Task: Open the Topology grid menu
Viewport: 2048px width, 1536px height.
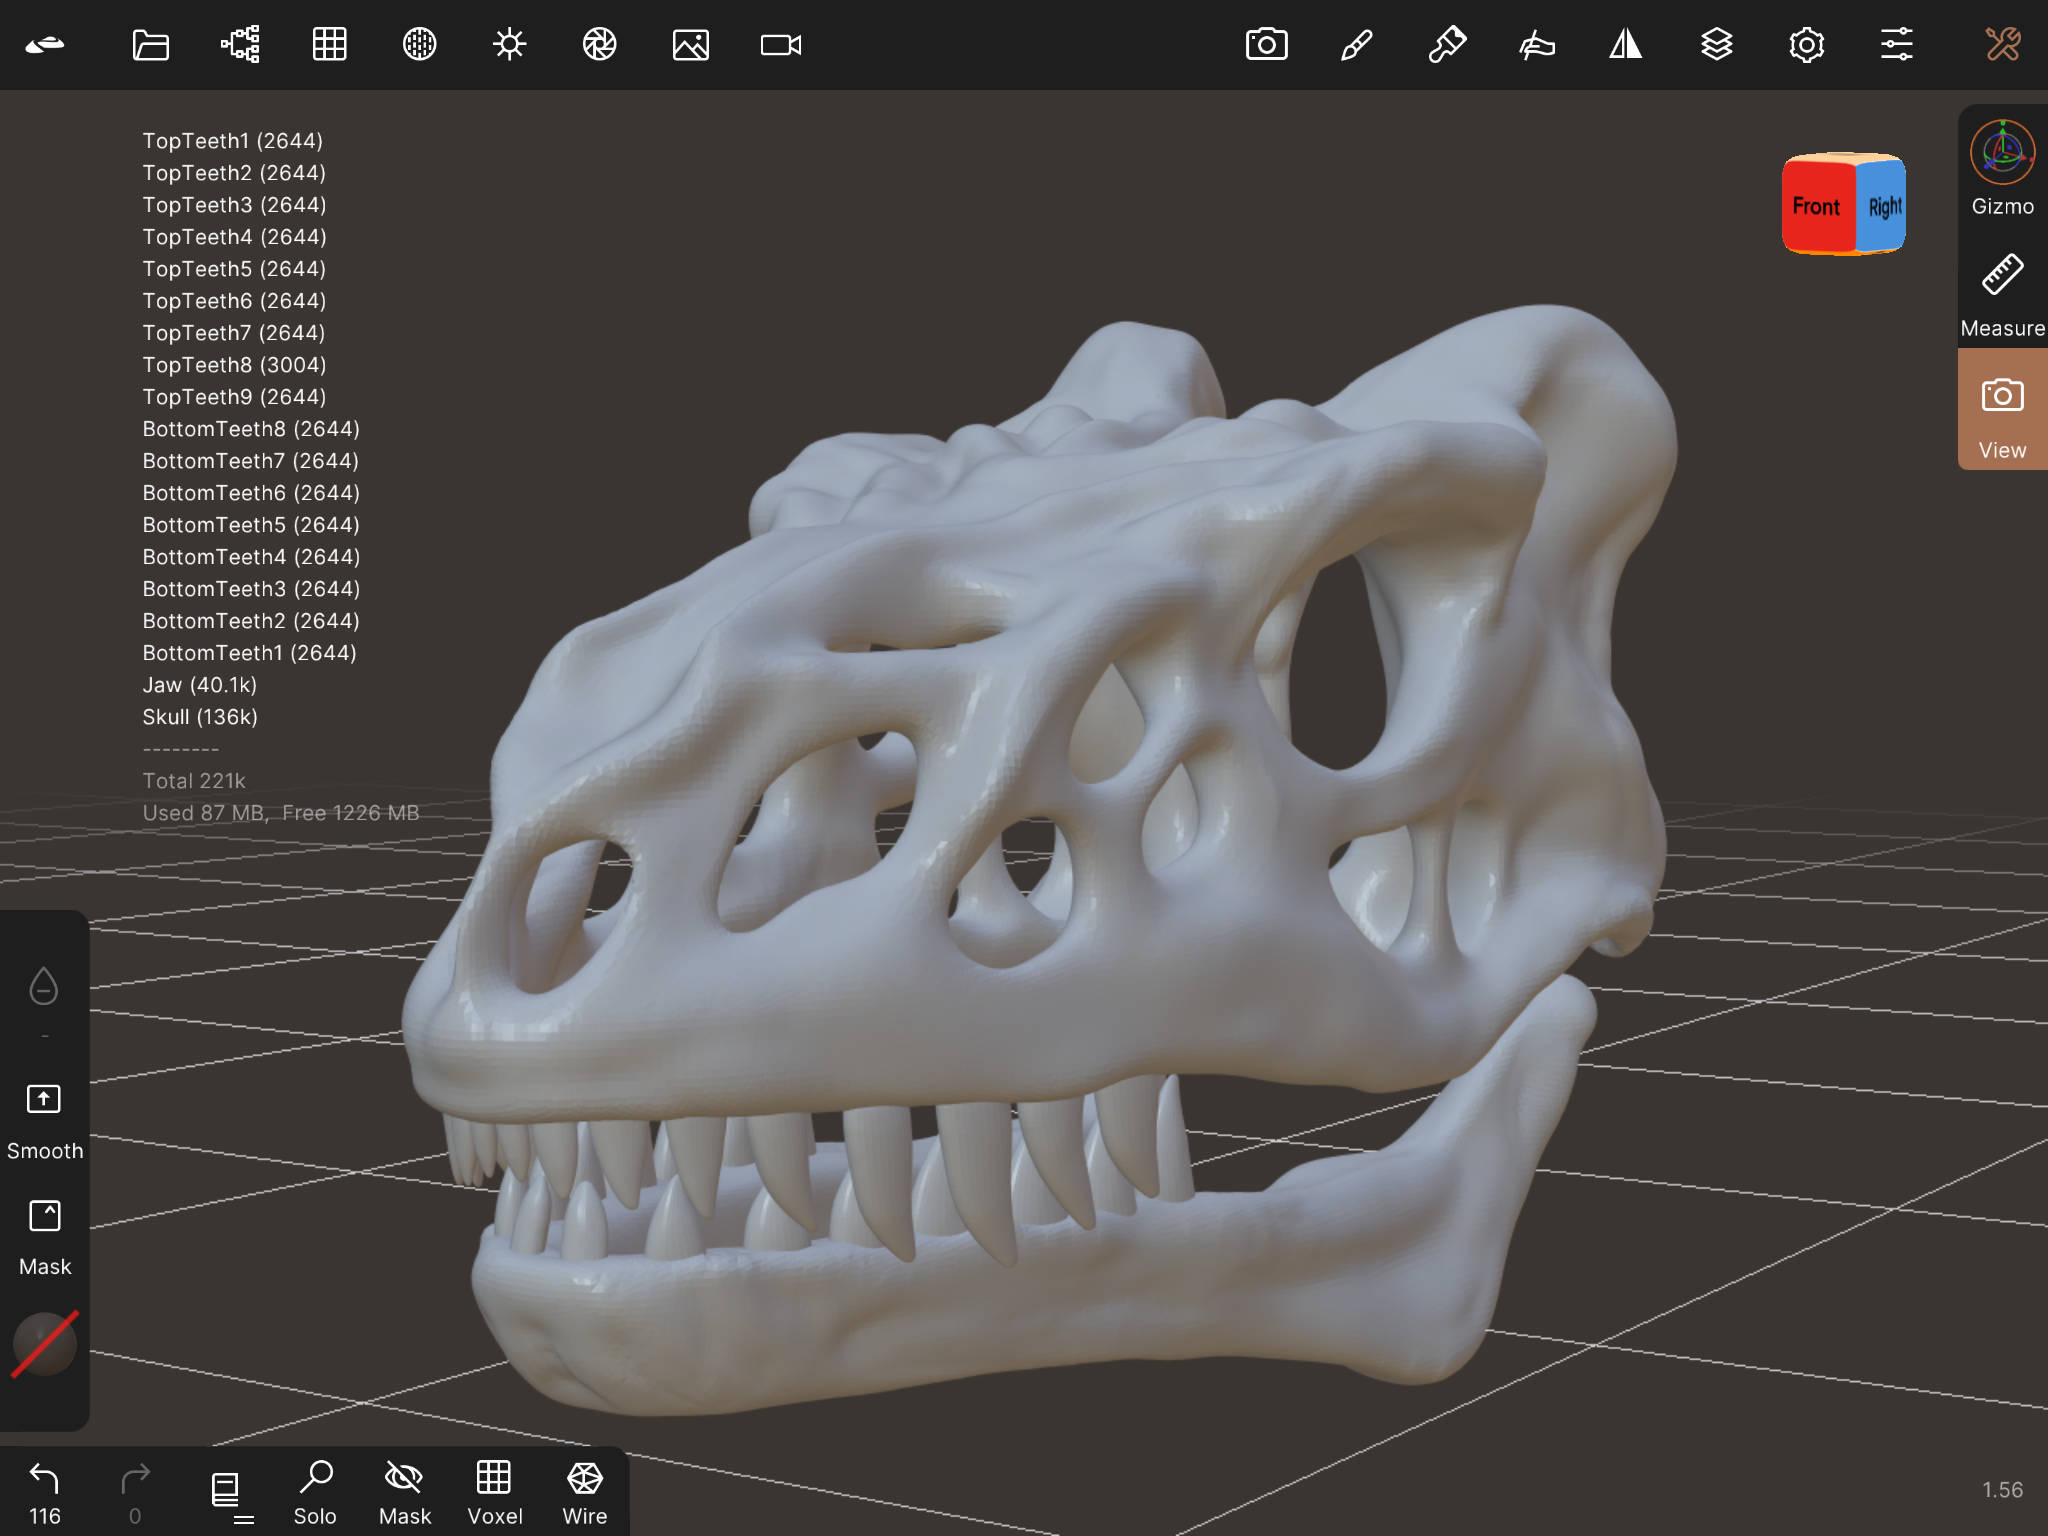Action: pos(329,45)
